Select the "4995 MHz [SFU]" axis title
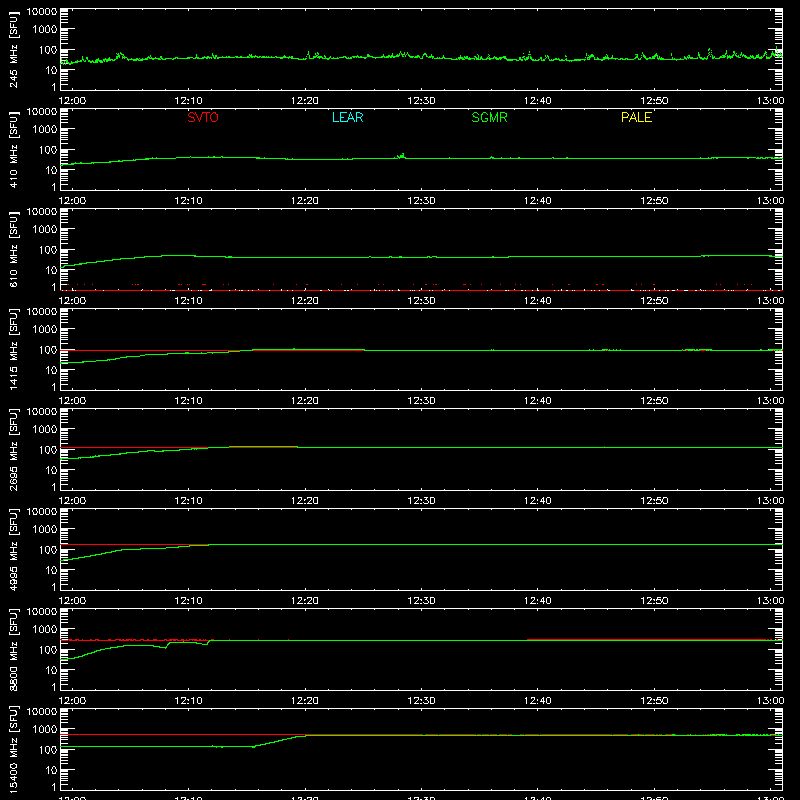Screen dimensions: 800x800 [13, 549]
